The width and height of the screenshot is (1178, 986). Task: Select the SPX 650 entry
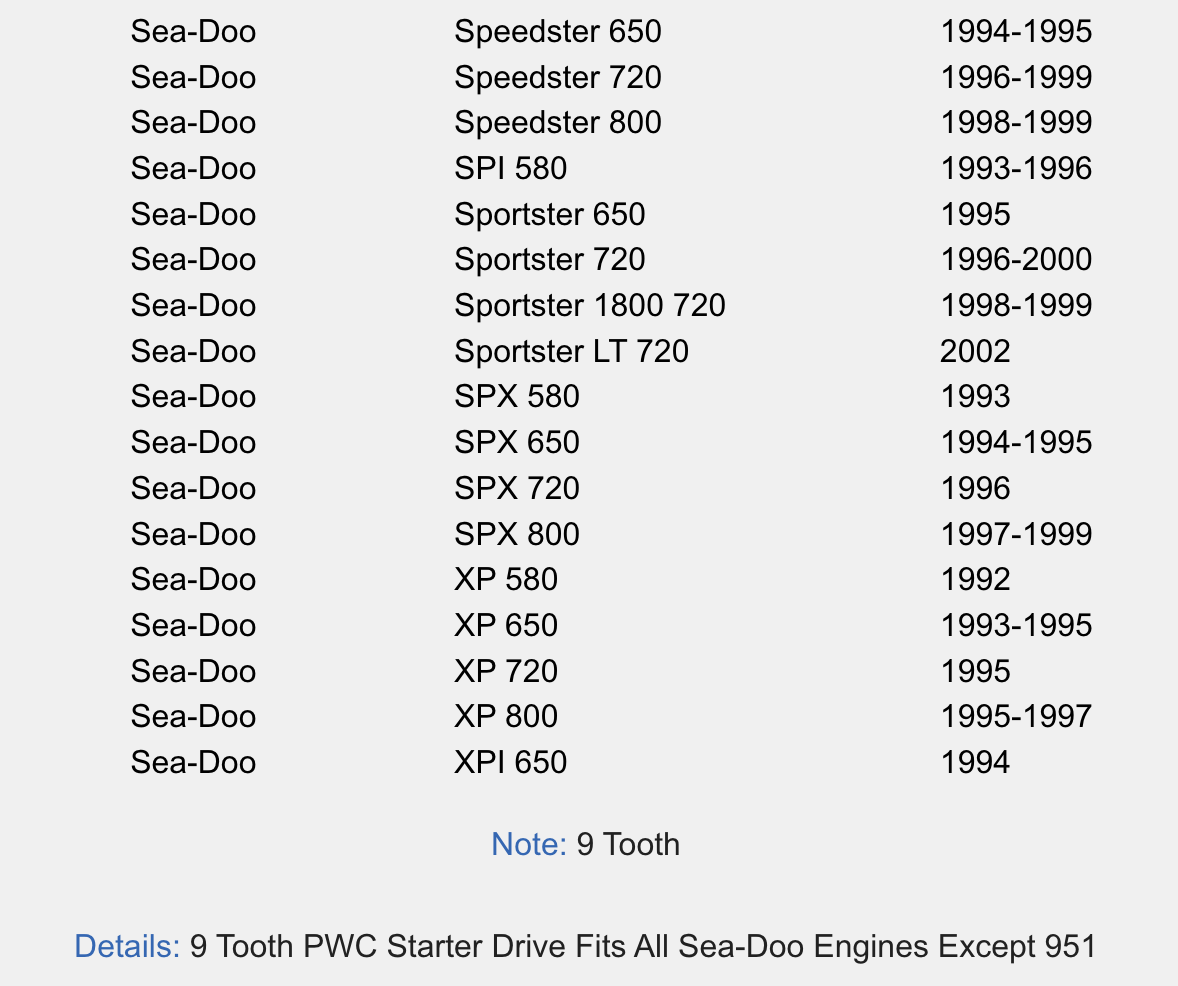pyautogui.click(x=517, y=442)
